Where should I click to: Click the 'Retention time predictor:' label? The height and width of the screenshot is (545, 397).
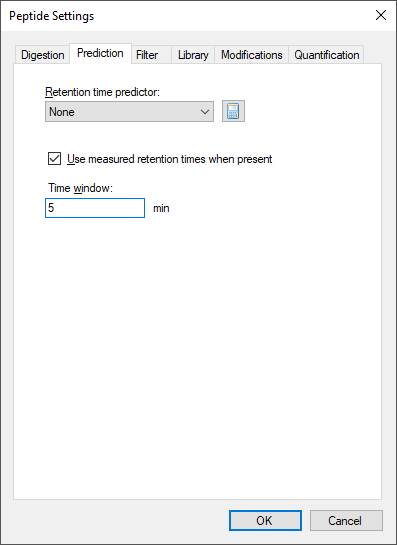tap(103, 92)
